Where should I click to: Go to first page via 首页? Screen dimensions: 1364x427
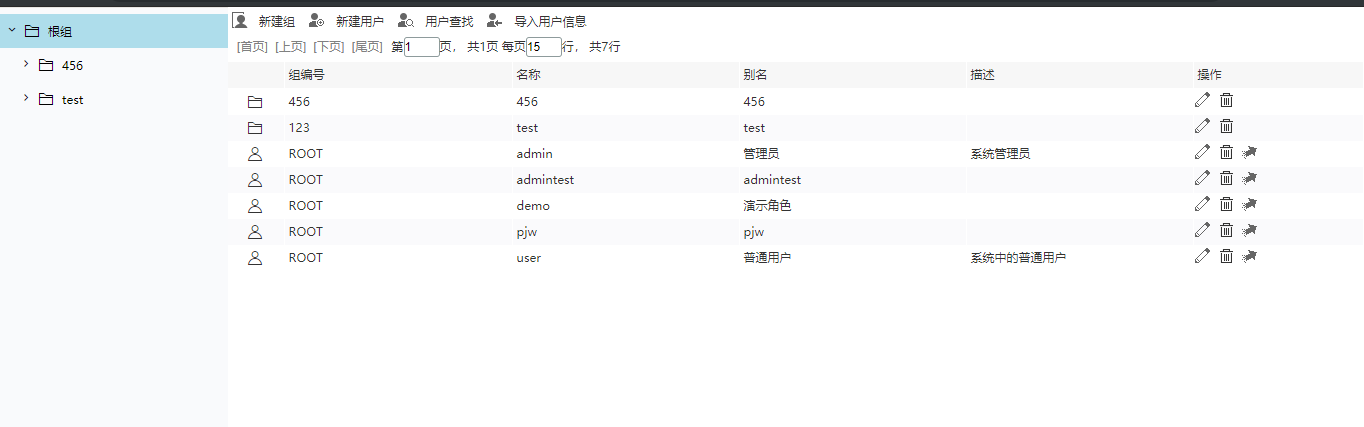pyautogui.click(x=252, y=47)
